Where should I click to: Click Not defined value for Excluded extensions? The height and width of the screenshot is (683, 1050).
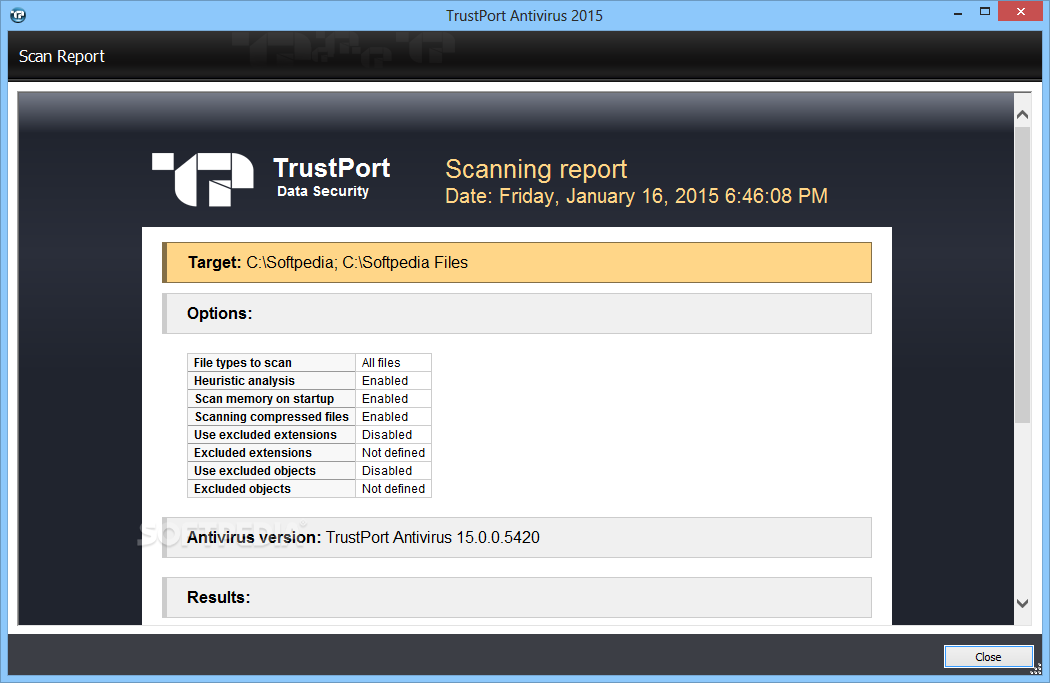coord(393,453)
